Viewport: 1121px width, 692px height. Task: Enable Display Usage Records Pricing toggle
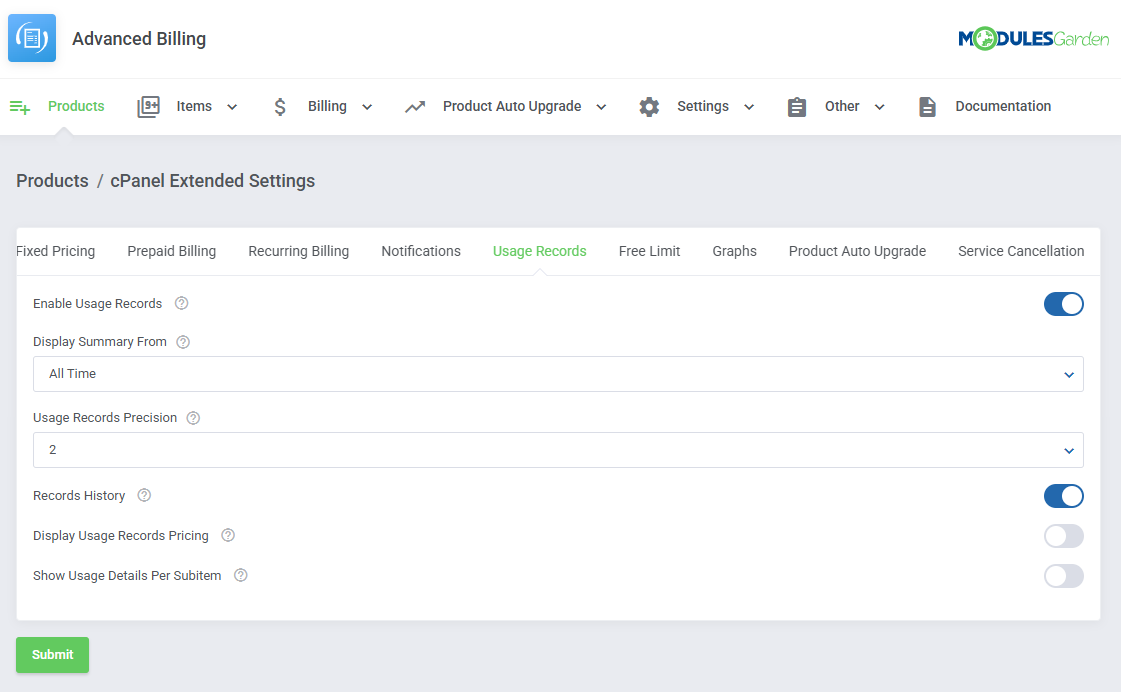[1063, 536]
